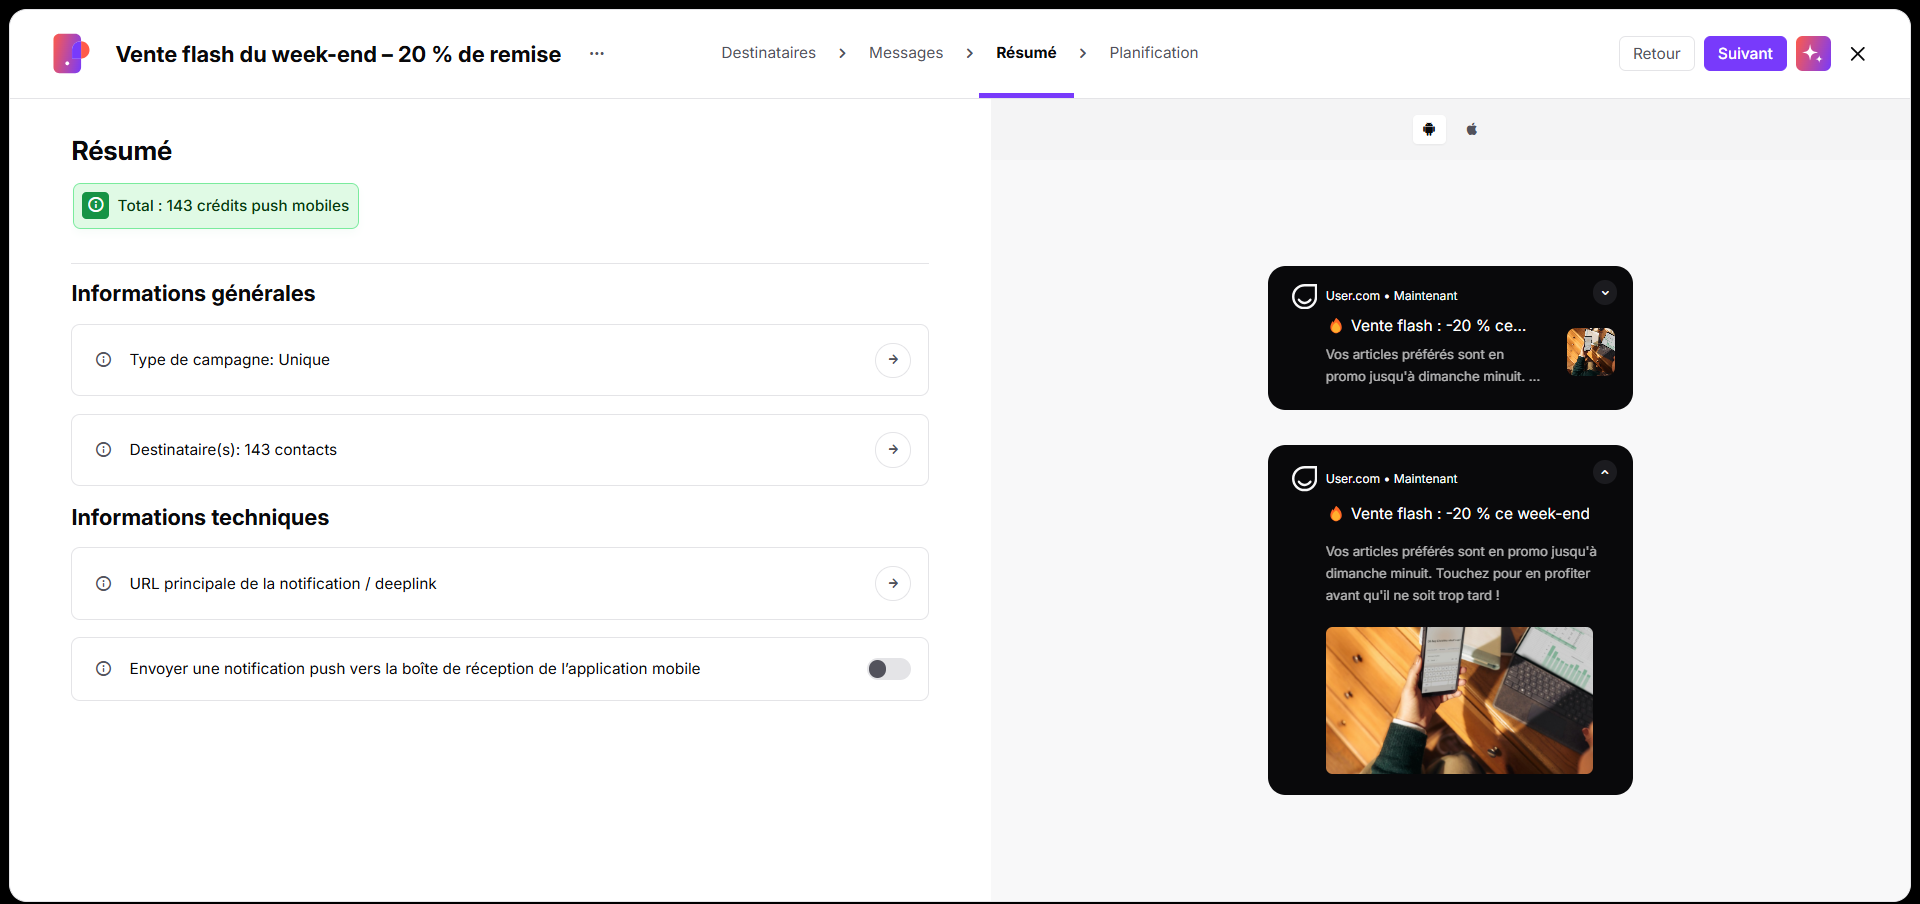1920x904 pixels.
Task: Click the 'Informations générales' heading
Action: coord(193,293)
